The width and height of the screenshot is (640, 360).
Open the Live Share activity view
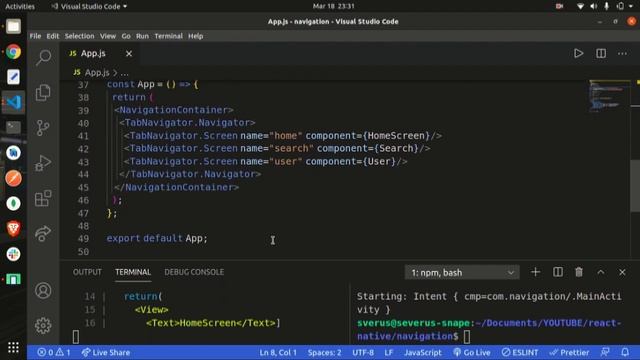pos(43,233)
